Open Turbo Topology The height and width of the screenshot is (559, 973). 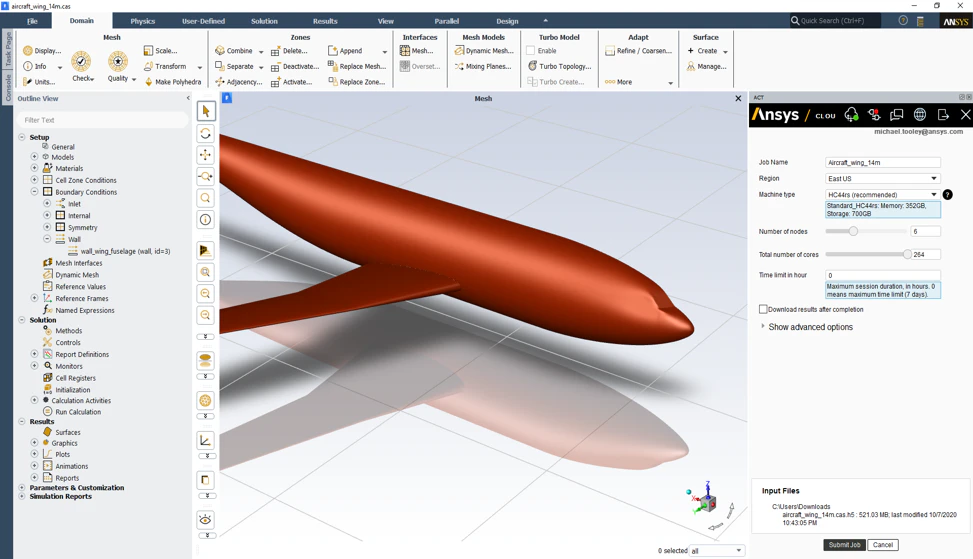559,66
